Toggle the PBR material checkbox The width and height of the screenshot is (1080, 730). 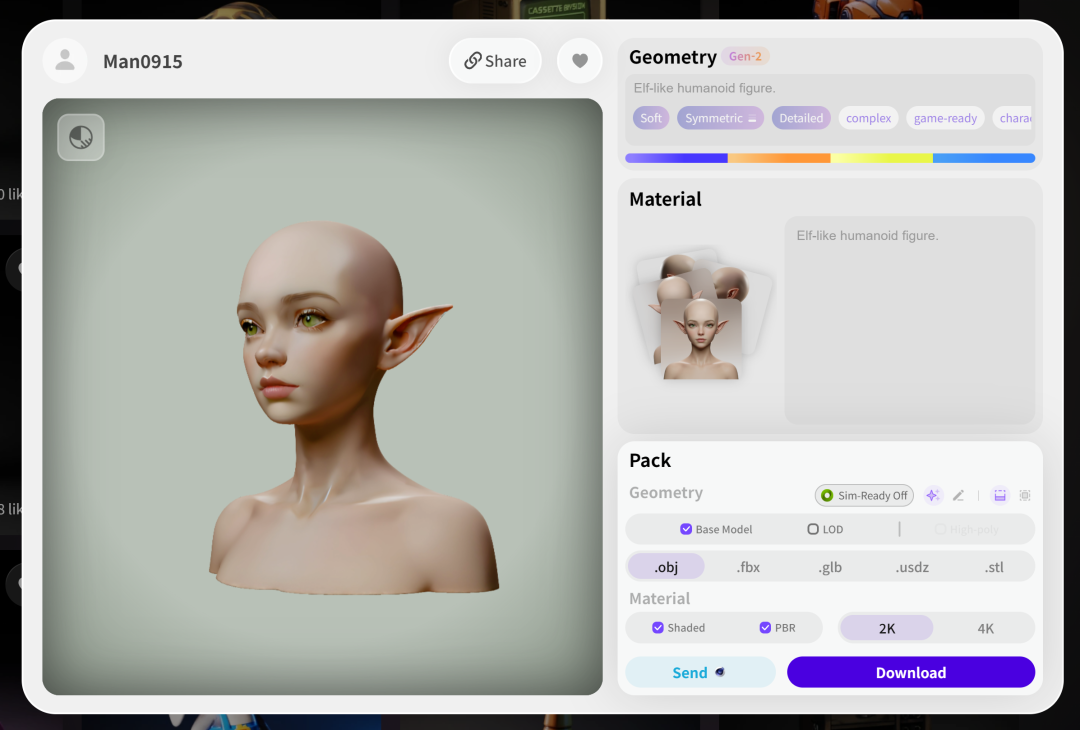click(x=765, y=627)
